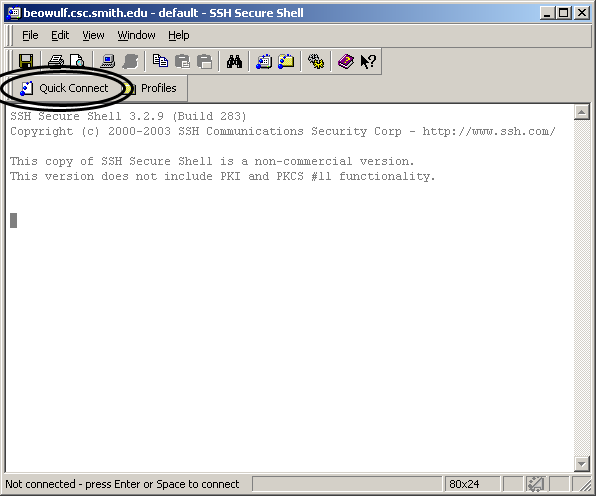Viewport: 596px width, 496px height.
Task: Click the Print icon in toolbar
Action: [x=56, y=61]
